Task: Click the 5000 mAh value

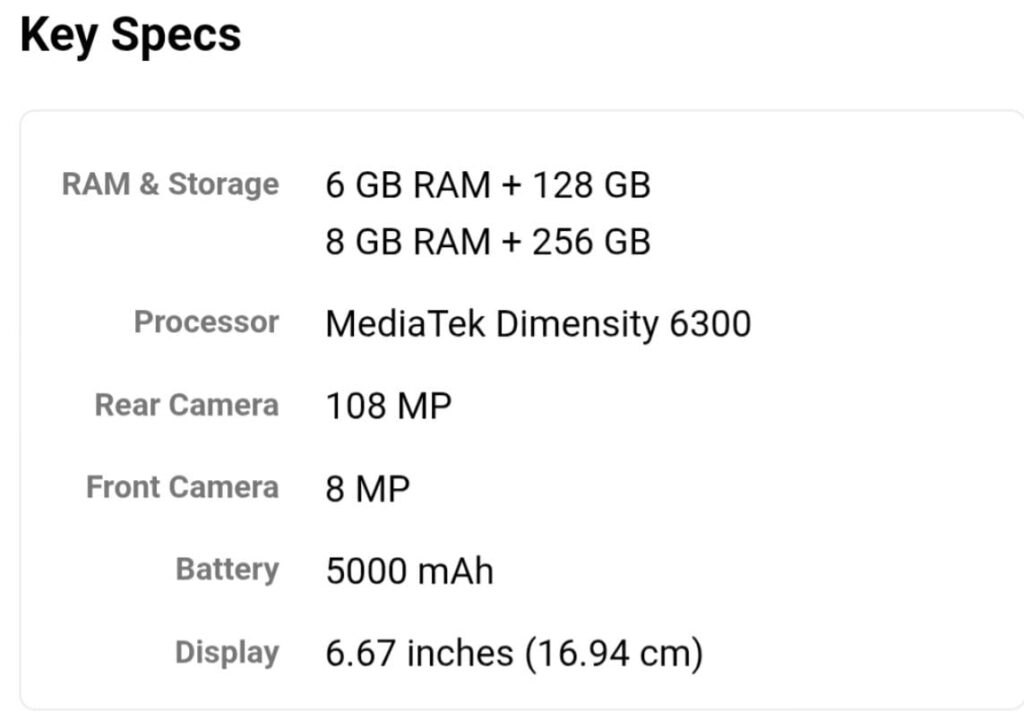Action: pyautogui.click(x=409, y=571)
